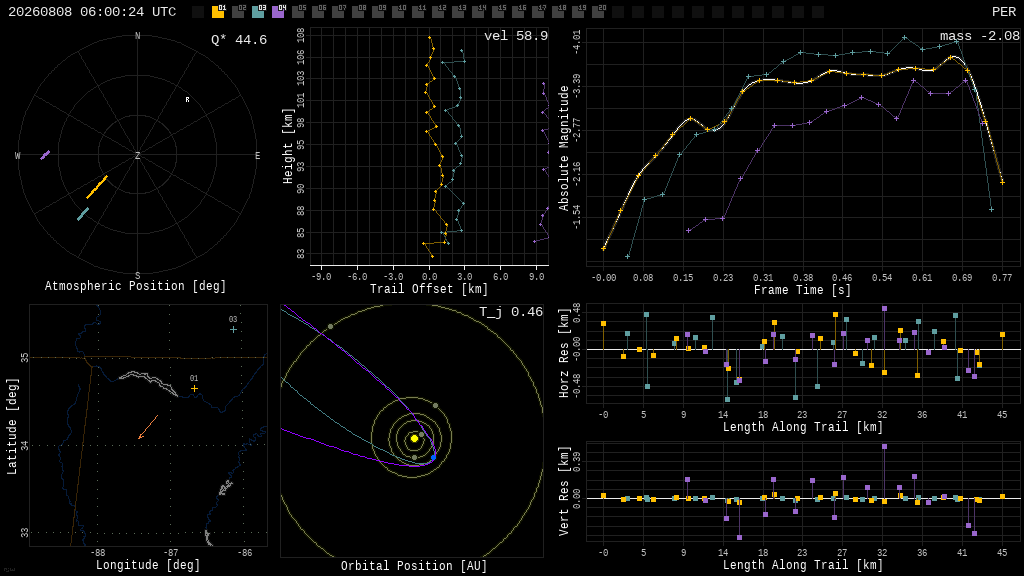The height and width of the screenshot is (576, 1024).
Task: Click the gray station 05 indicator
Action: click(x=298, y=12)
